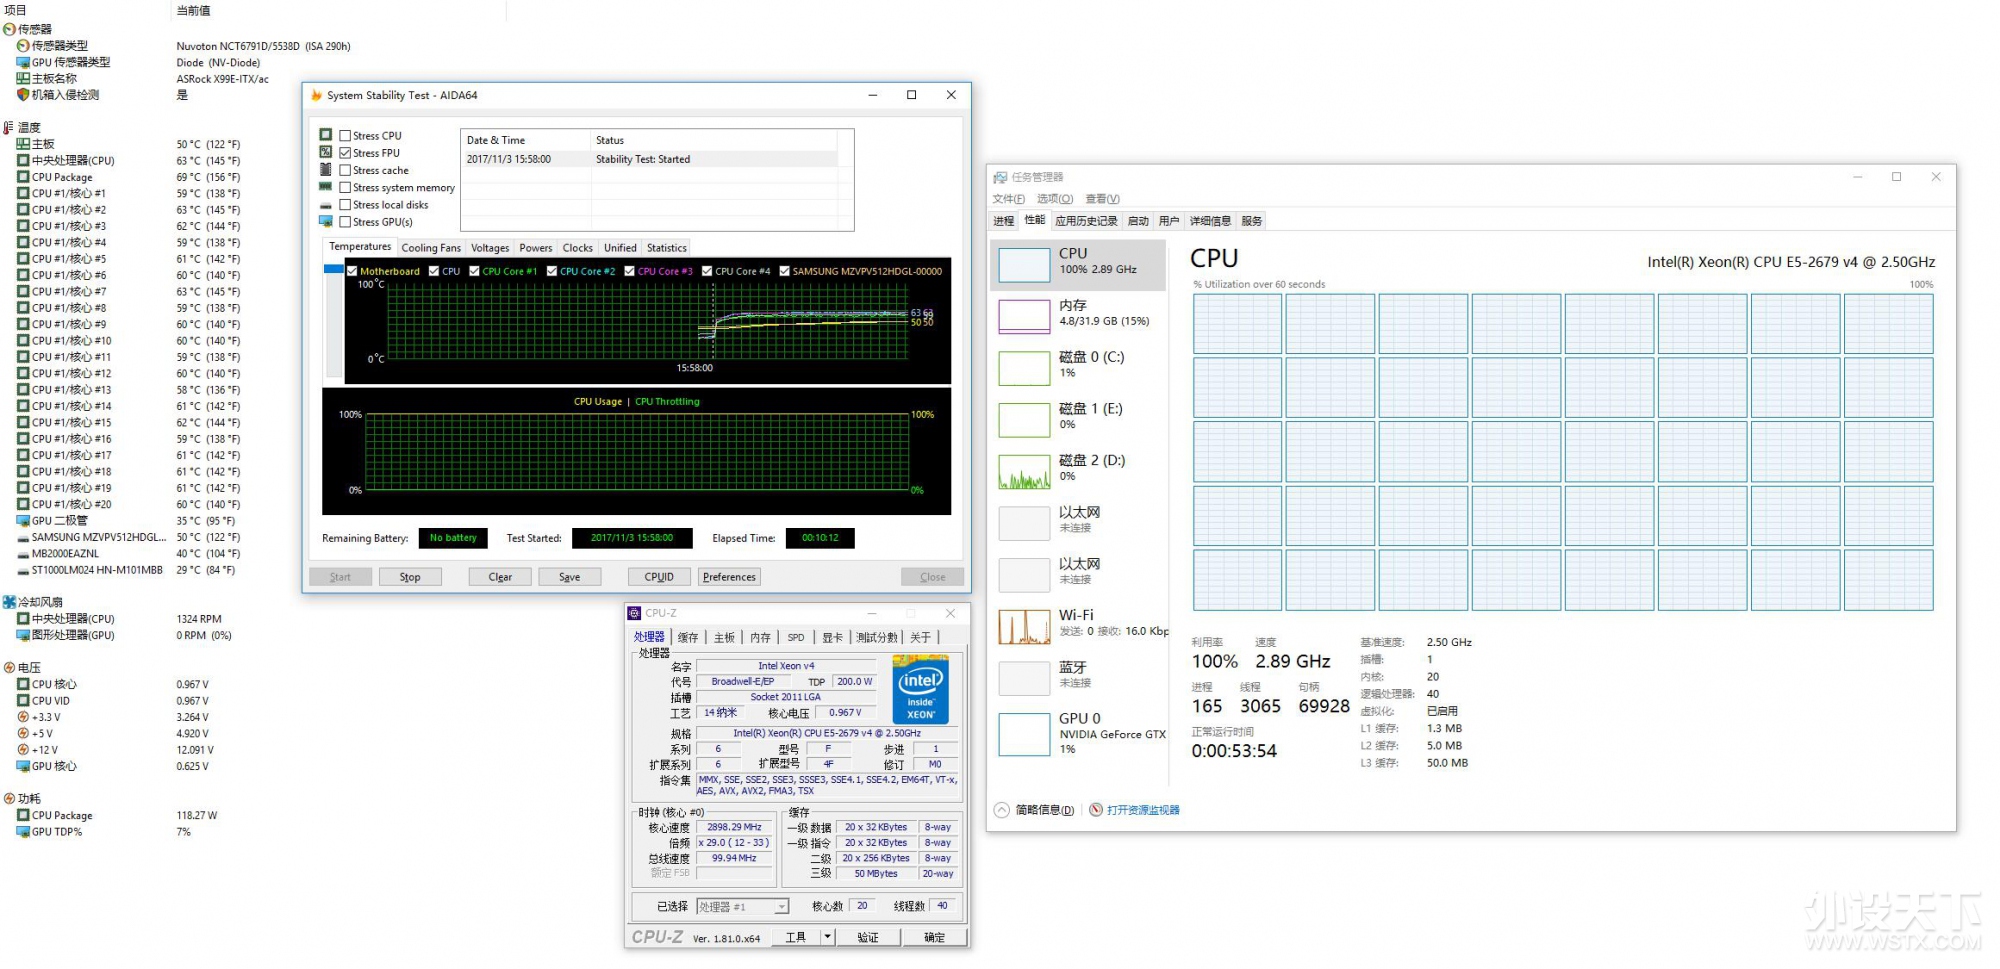Switch to the Cooling Fans tab
This screenshot has height=969, width=2000.
pyautogui.click(x=431, y=248)
